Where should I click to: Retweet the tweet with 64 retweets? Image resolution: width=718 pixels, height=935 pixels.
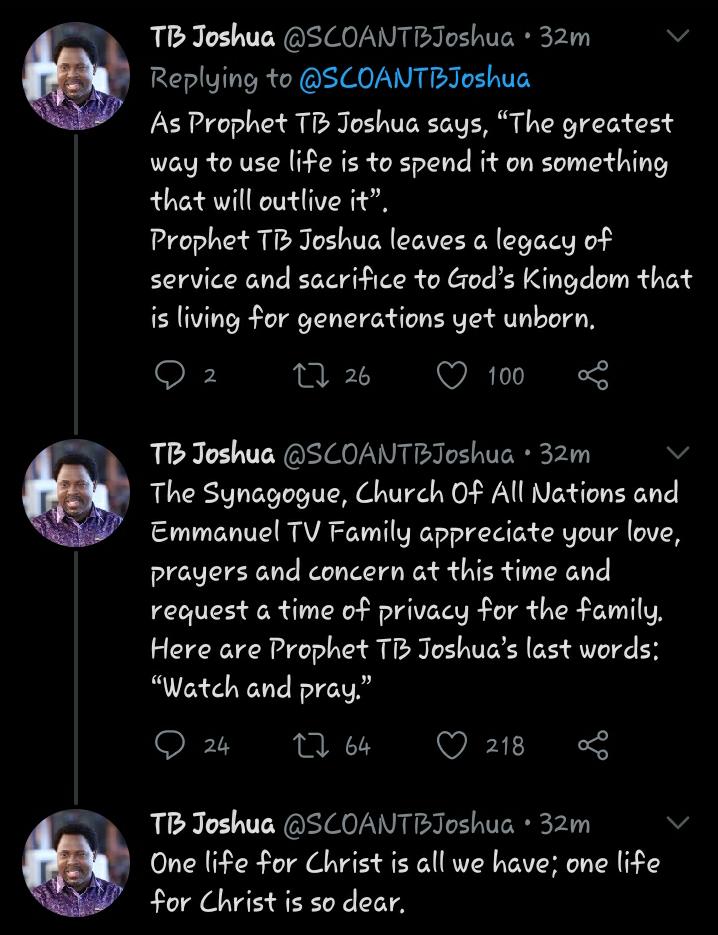tap(303, 745)
